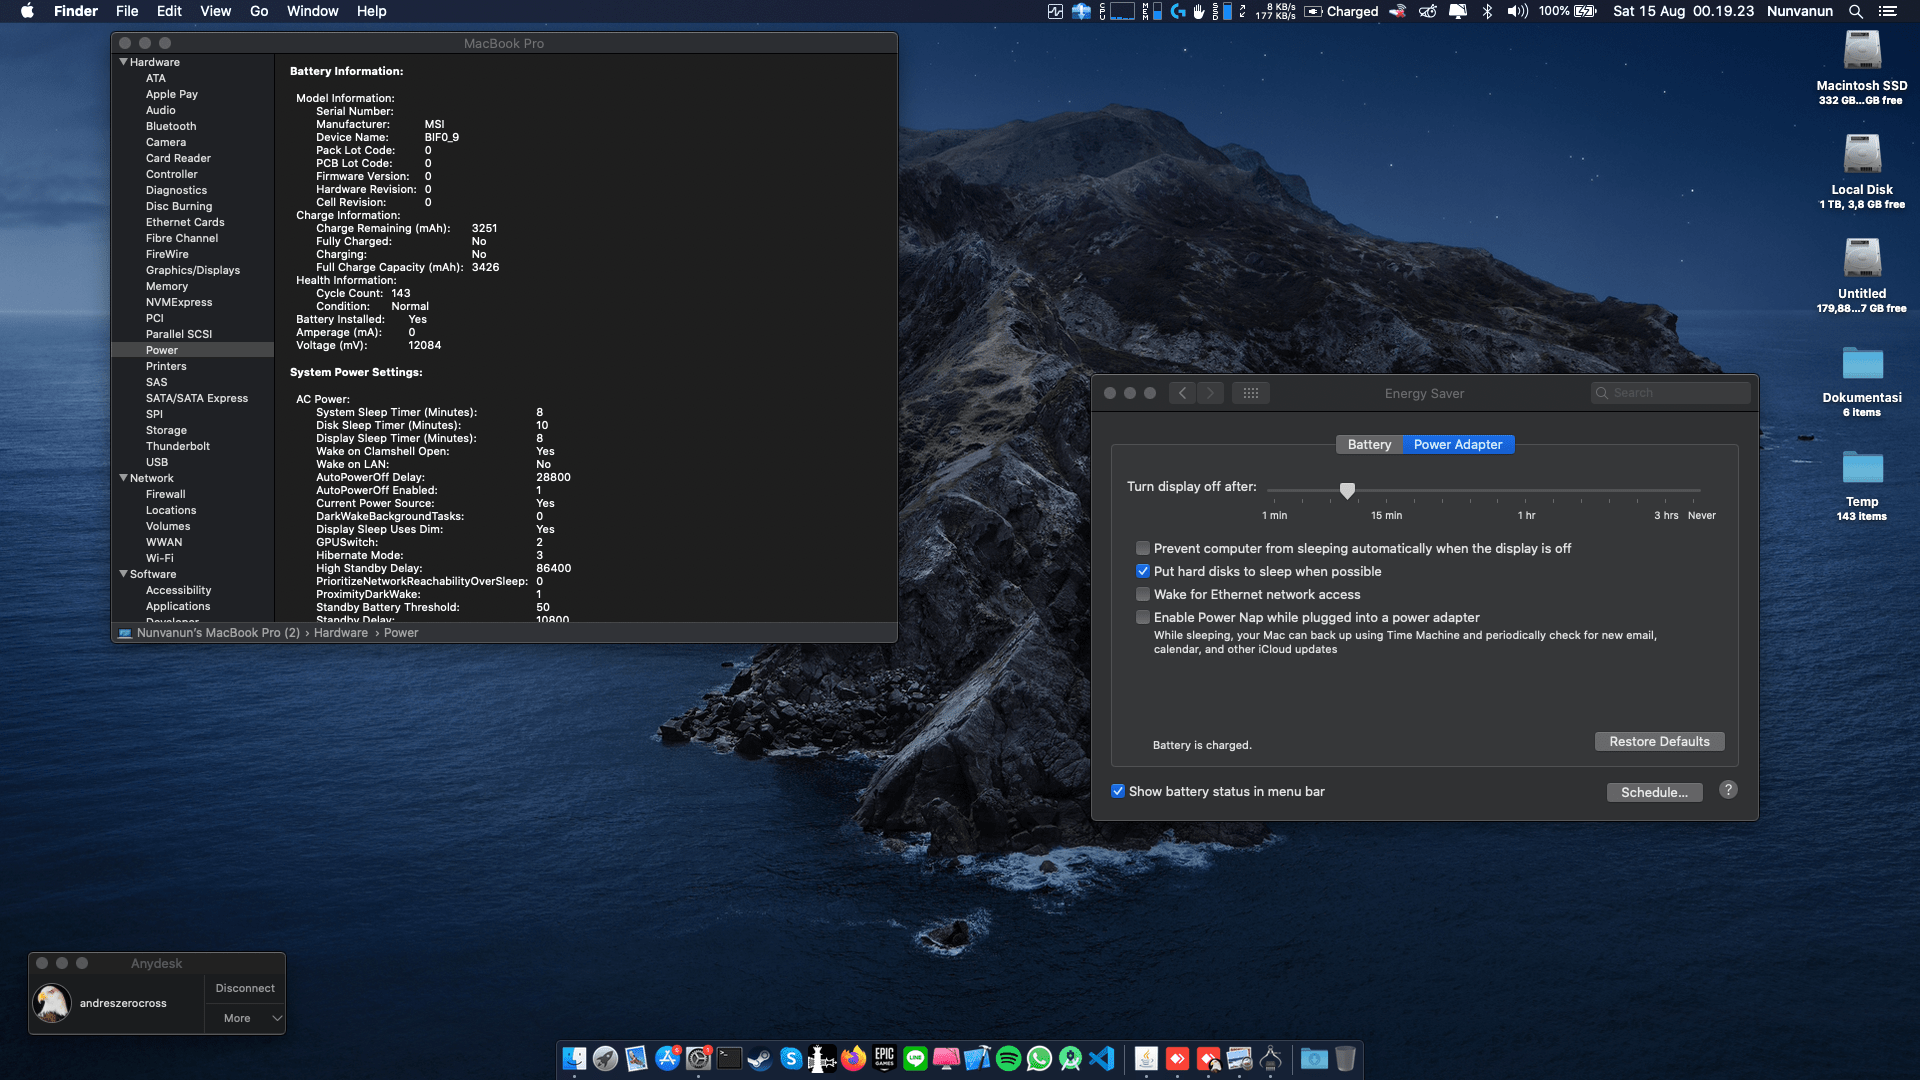The width and height of the screenshot is (1920, 1080).
Task: Click the display off slider thumb
Action: click(x=1347, y=490)
